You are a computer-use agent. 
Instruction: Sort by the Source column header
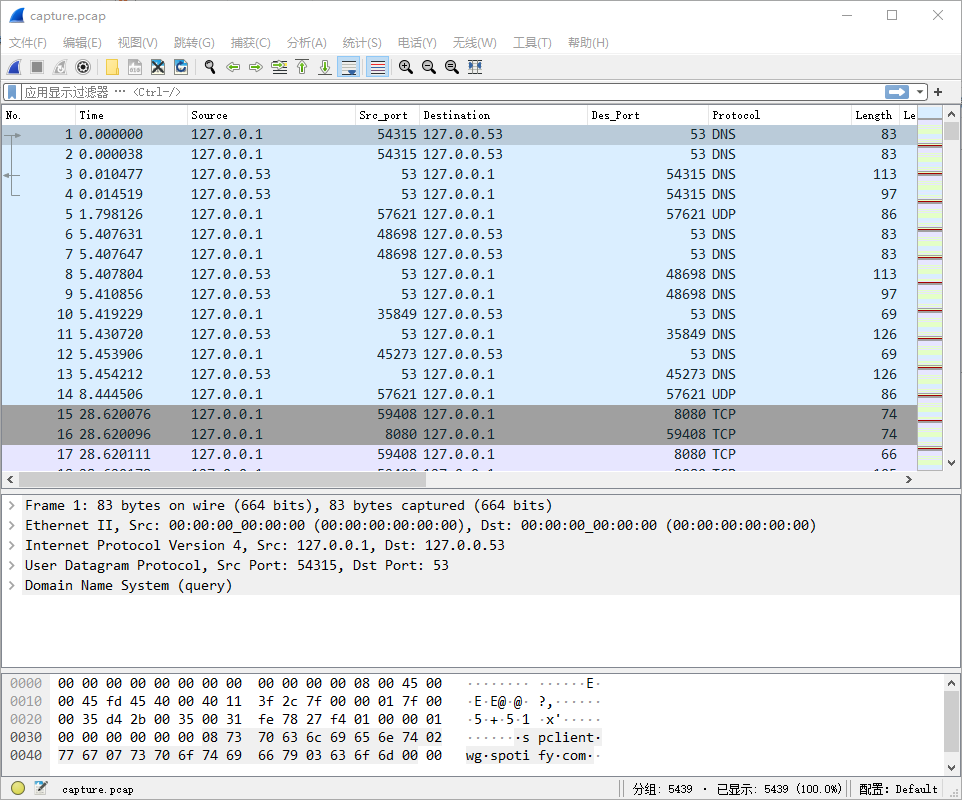(x=271, y=115)
